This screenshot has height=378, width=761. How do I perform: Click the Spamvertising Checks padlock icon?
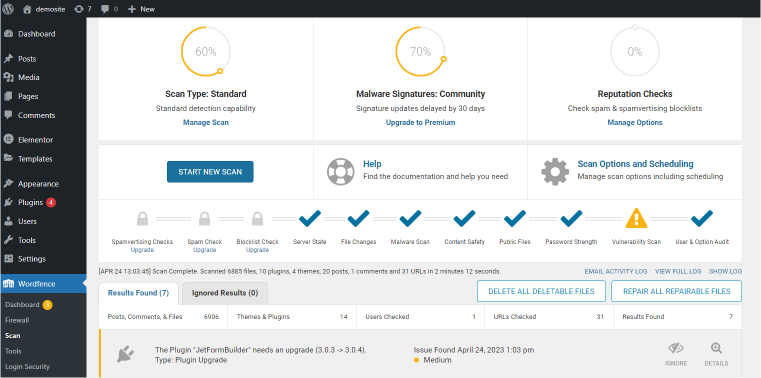142,219
